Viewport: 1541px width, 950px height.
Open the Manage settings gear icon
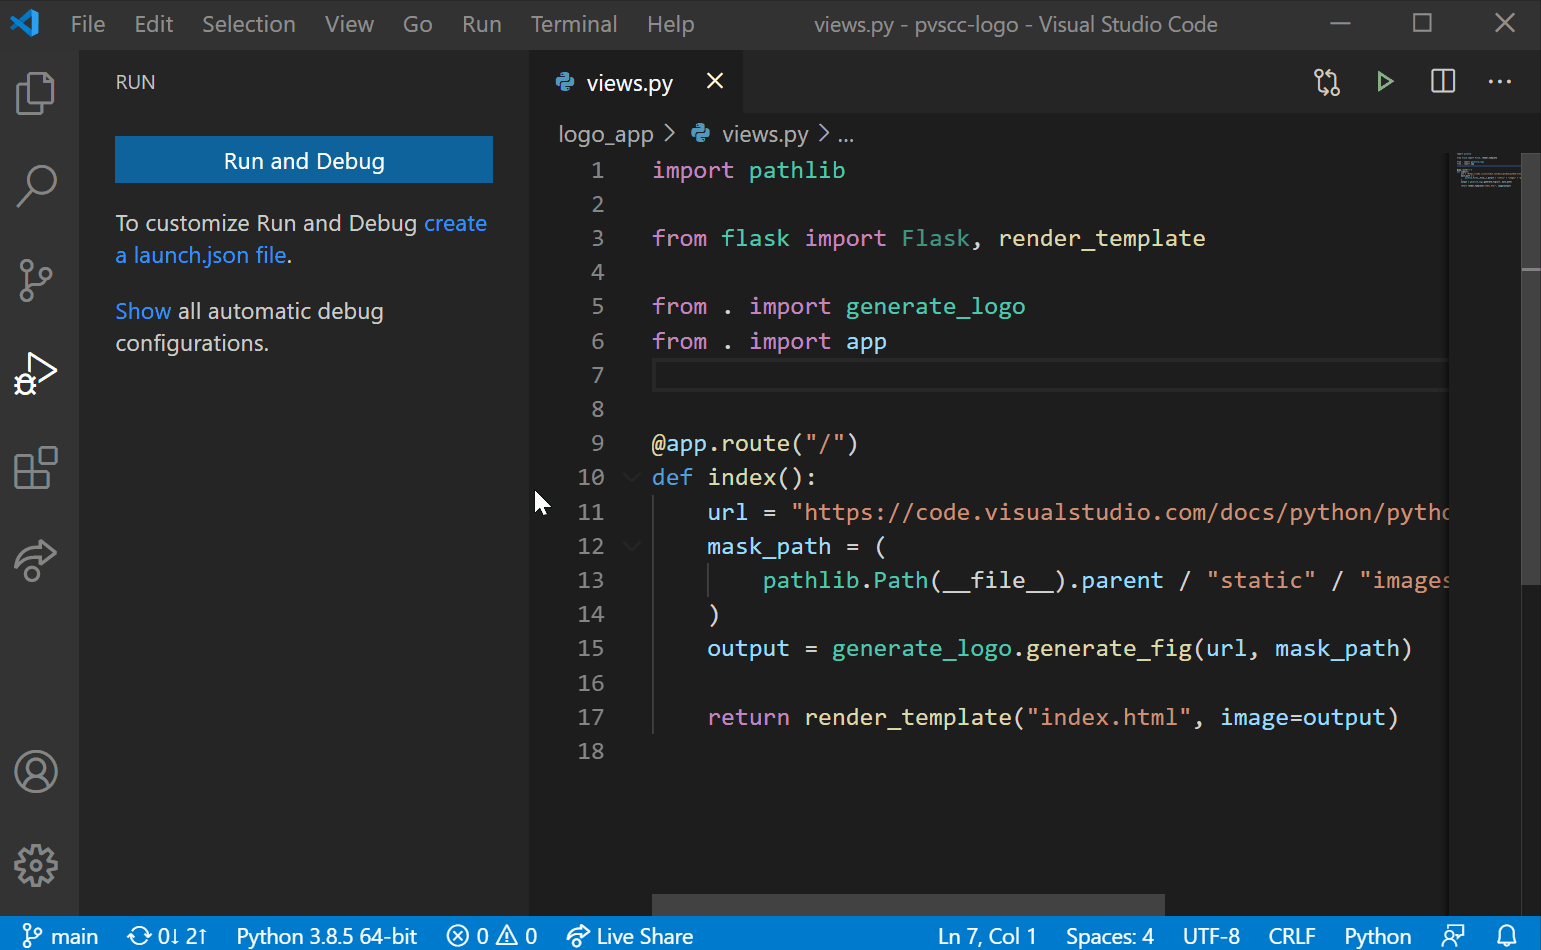point(36,865)
